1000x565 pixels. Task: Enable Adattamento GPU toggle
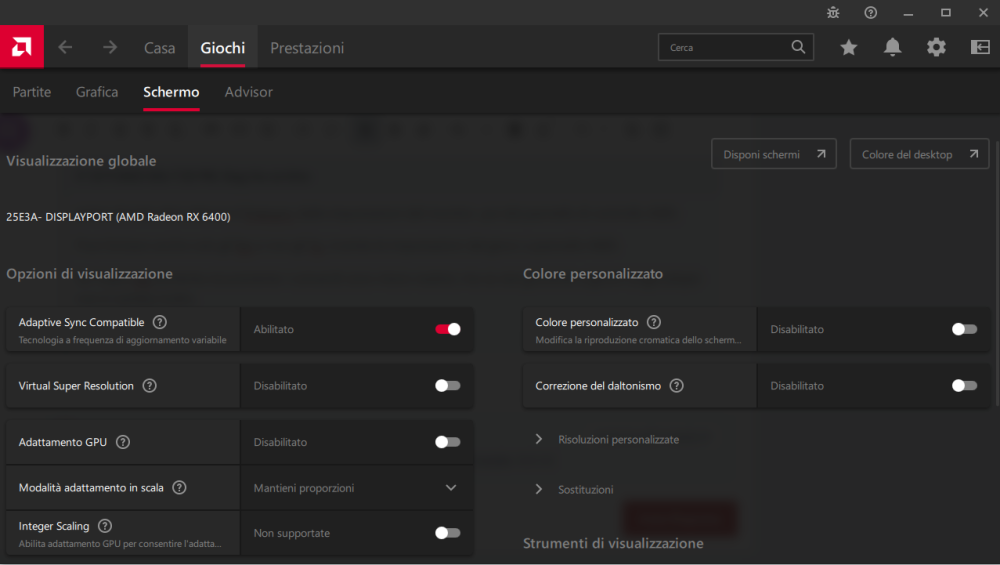coord(448,442)
